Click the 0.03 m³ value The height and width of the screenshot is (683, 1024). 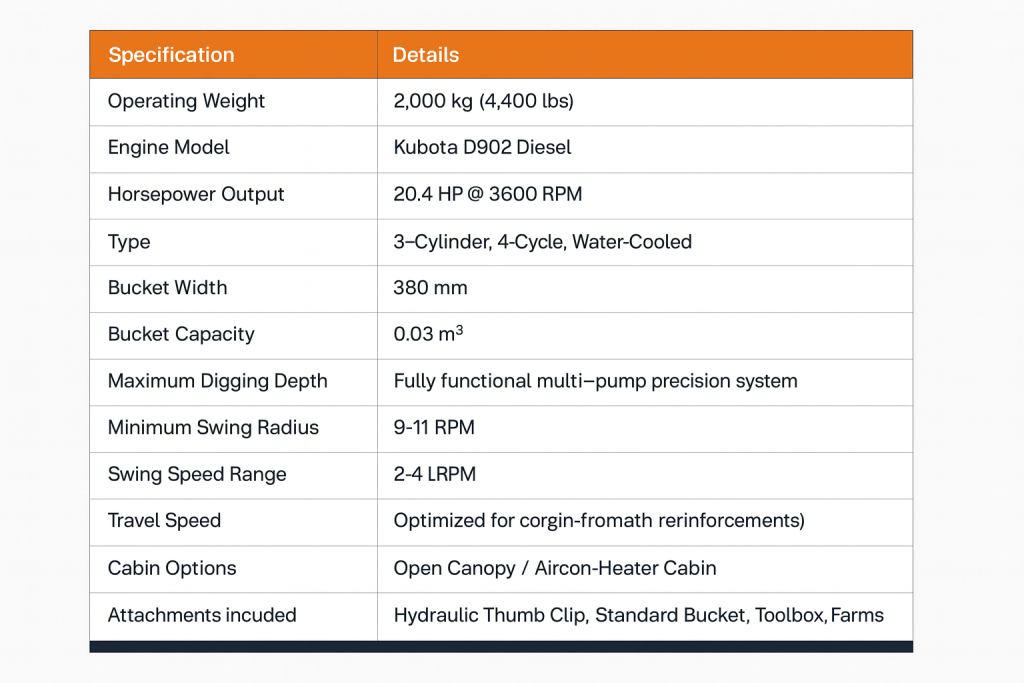[428, 334]
